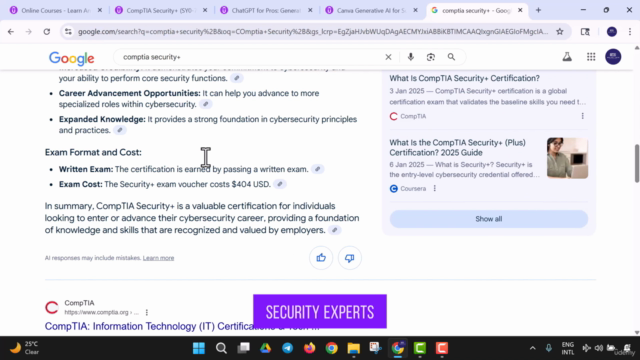This screenshot has height=360, width=640.
Task: Launch Telegram from the taskbar
Action: 287,348
